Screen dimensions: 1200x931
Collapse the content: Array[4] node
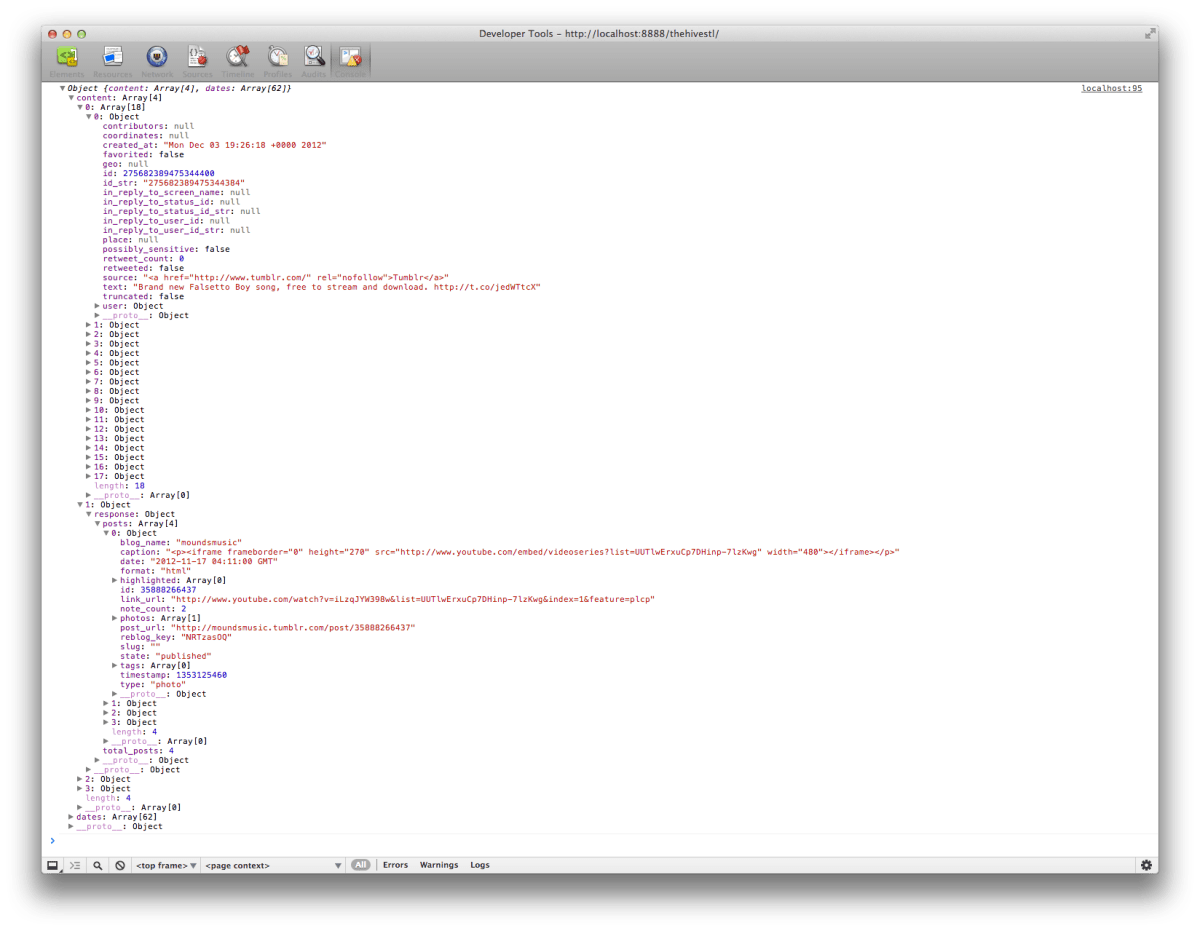pyautogui.click(x=71, y=98)
